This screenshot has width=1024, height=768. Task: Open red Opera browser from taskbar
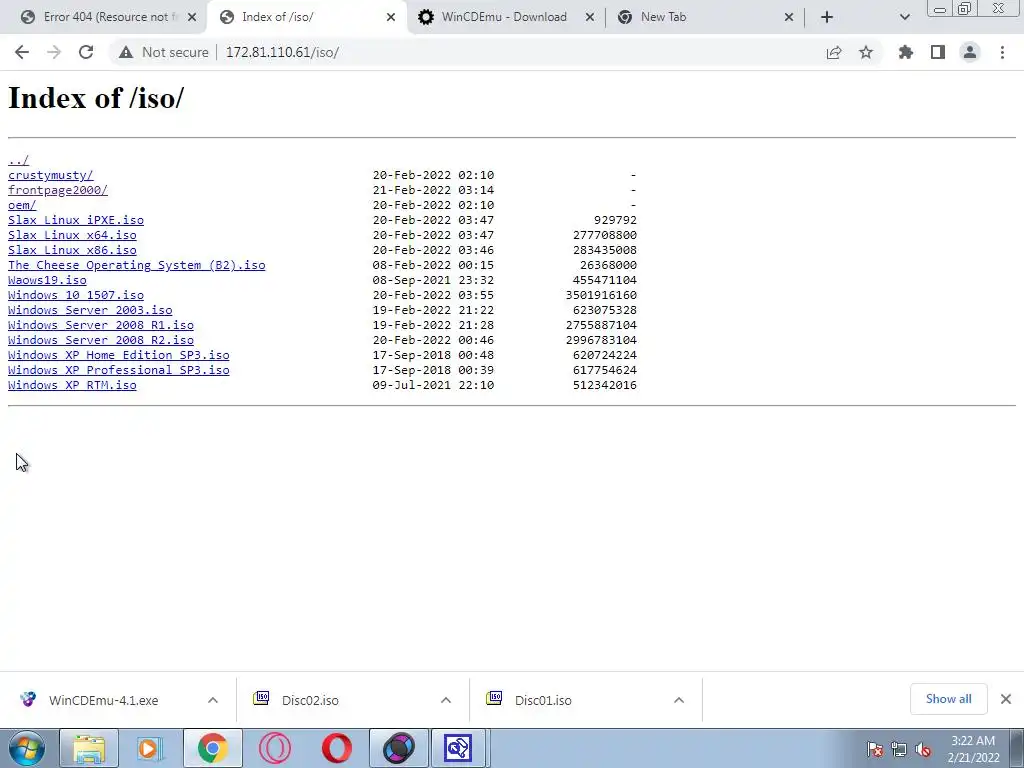[x=337, y=748]
